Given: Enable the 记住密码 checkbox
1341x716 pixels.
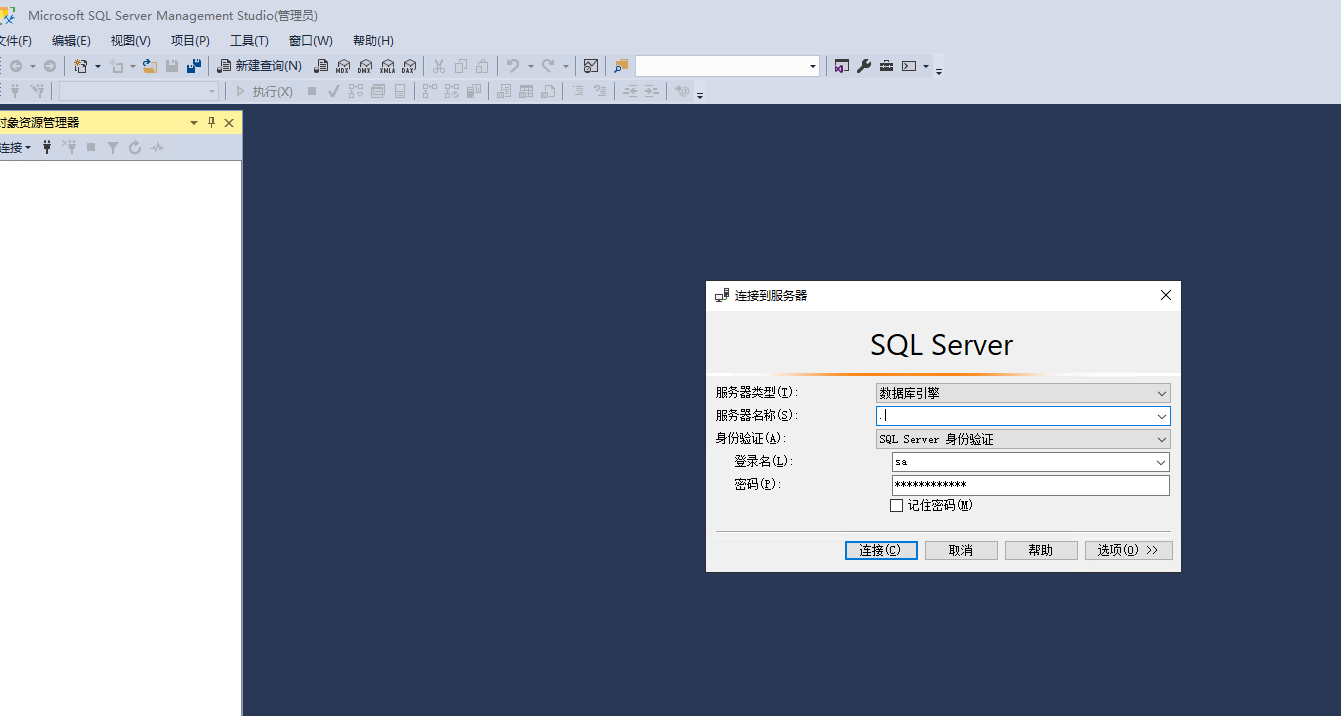Looking at the screenshot, I should point(896,506).
